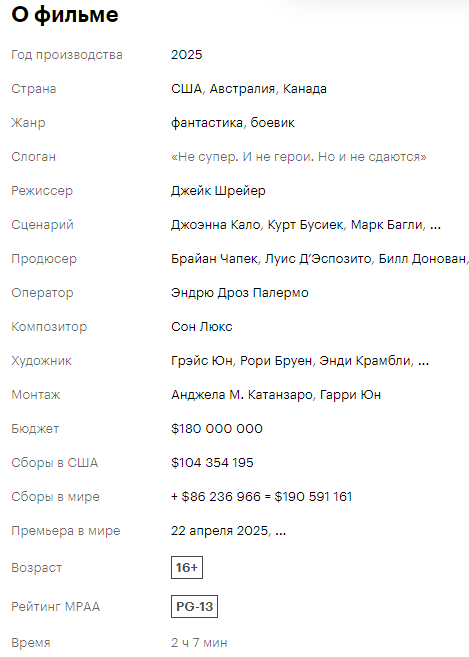469x657 pixels.
Task: Open artist Рори Бруен page
Action: click(276, 361)
